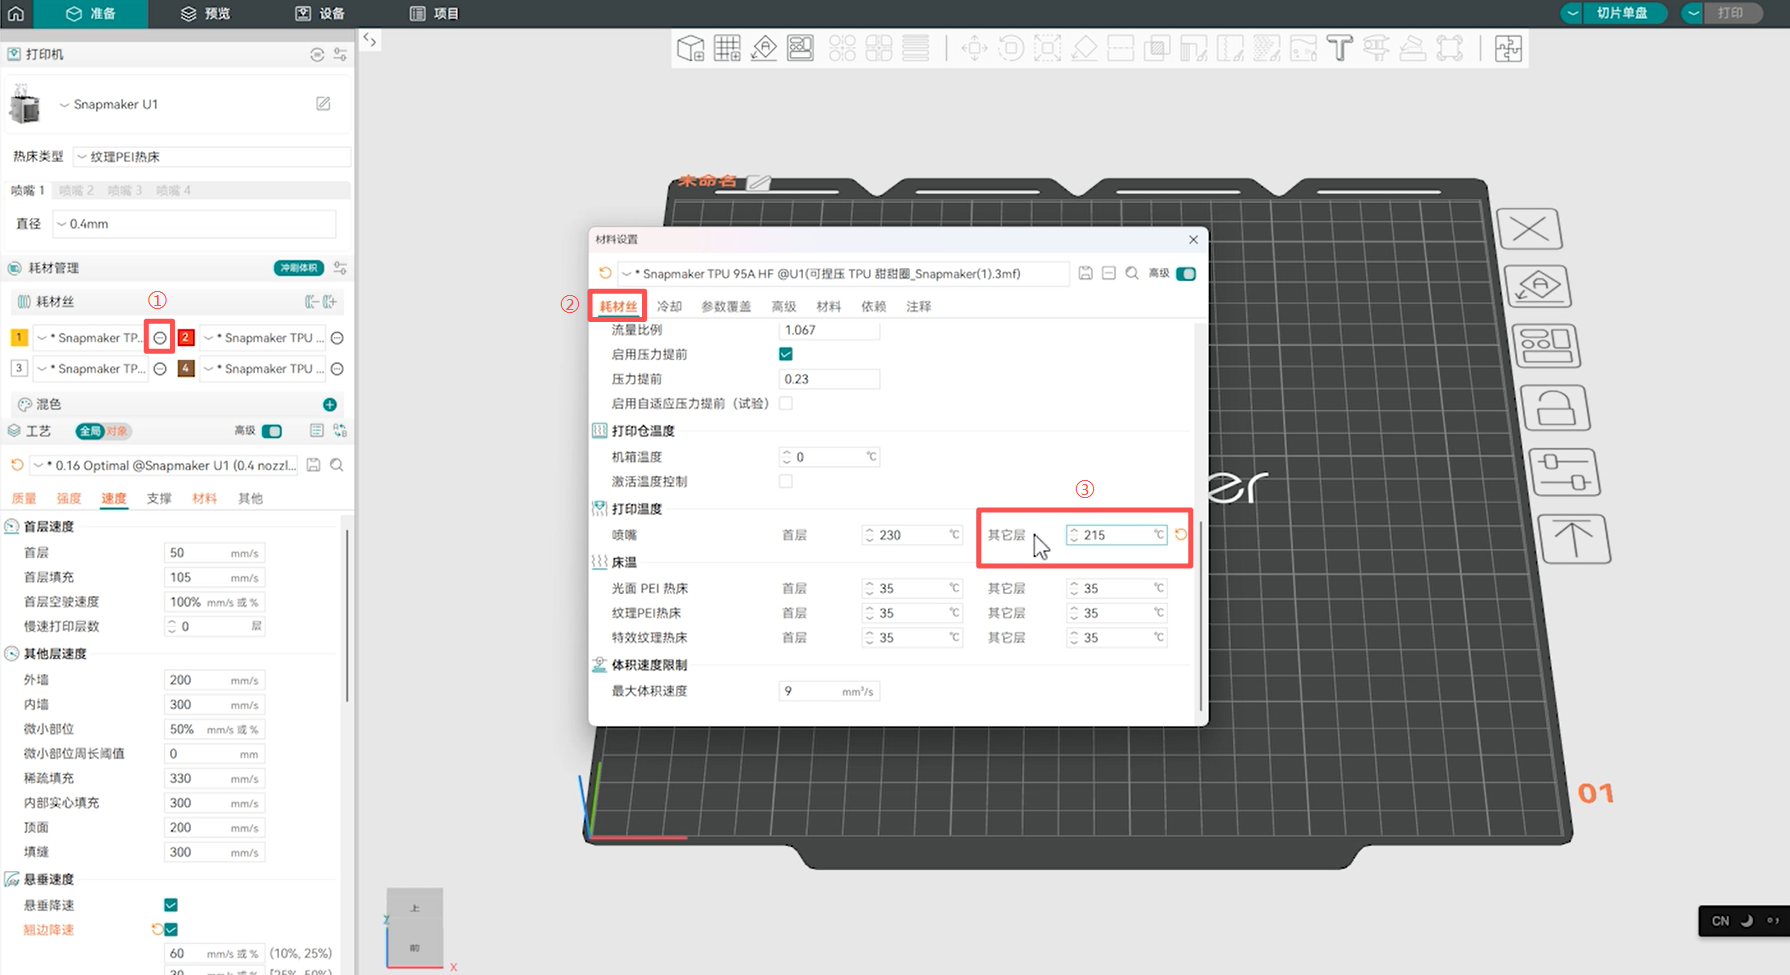Click the 冲刷体积 button
The height and width of the screenshot is (975, 1790).
(x=299, y=268)
